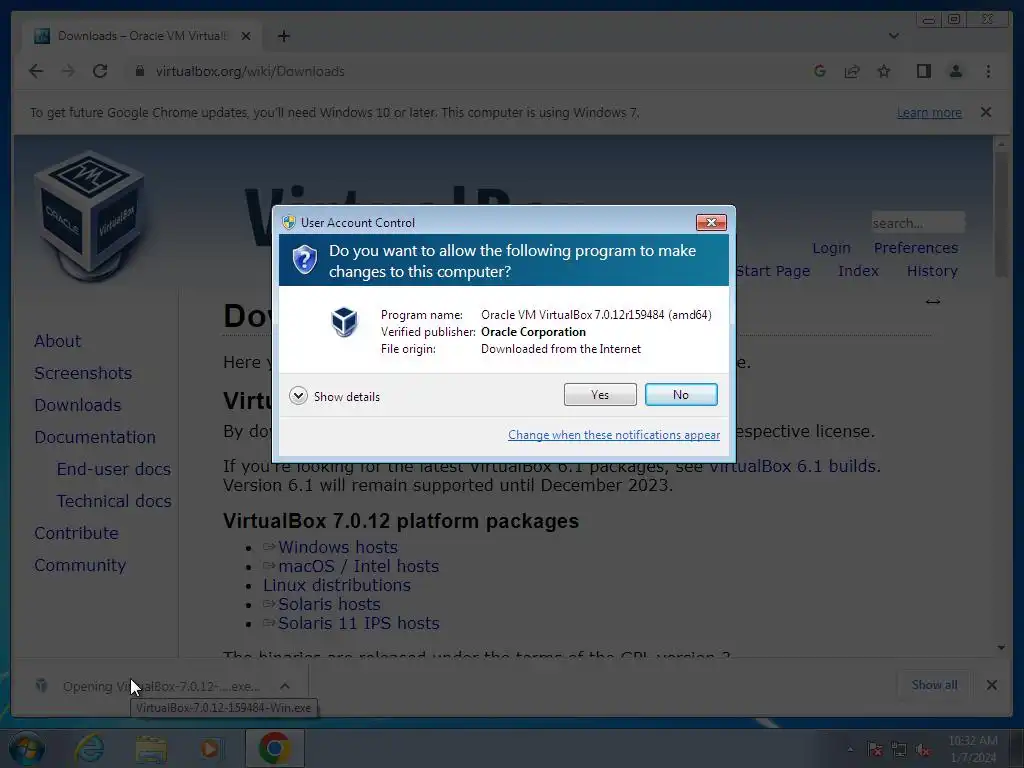
Task: Click the share page icon in Chrome
Action: [x=852, y=71]
